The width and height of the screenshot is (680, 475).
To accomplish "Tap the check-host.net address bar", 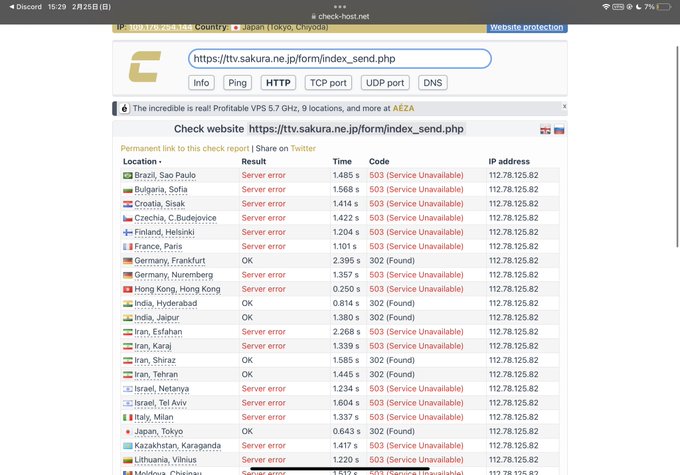I will point(340,16).
